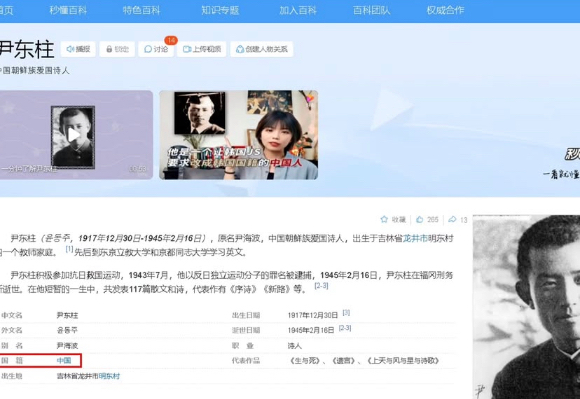The height and width of the screenshot is (399, 580).
Task: Open the 权威合作 menu item
Action: 445,10
